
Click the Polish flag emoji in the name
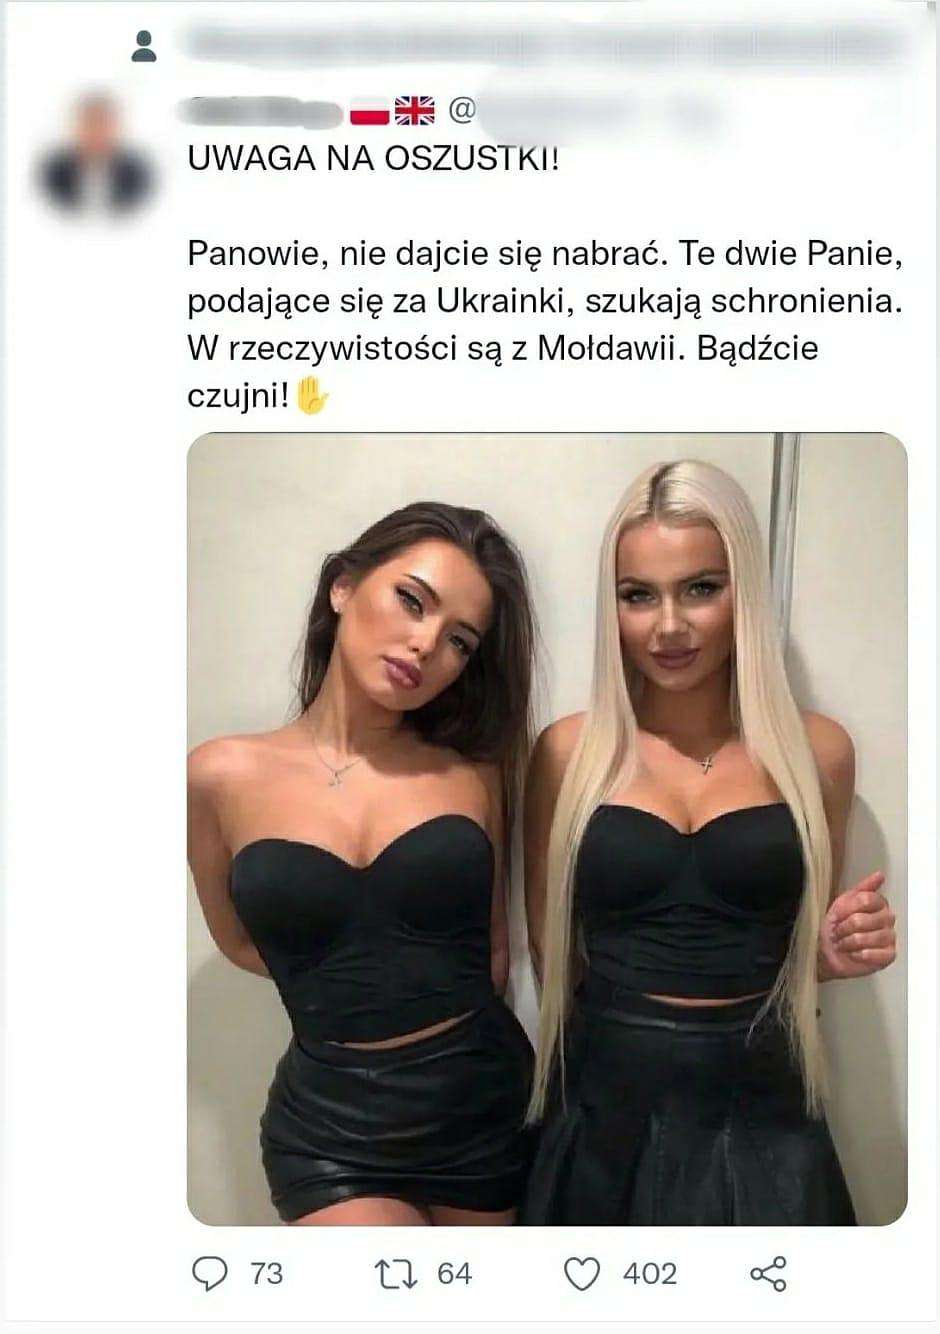[369, 111]
